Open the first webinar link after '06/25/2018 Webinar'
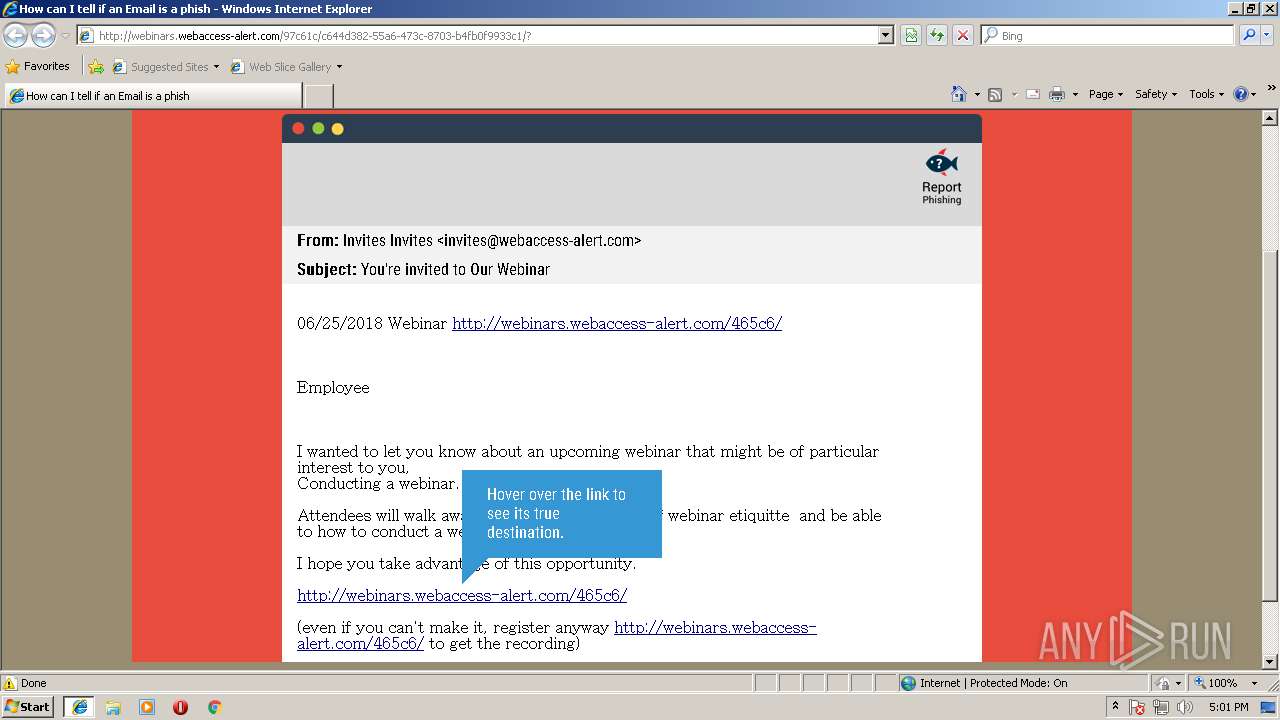Viewport: 1280px width, 720px height. click(617, 323)
